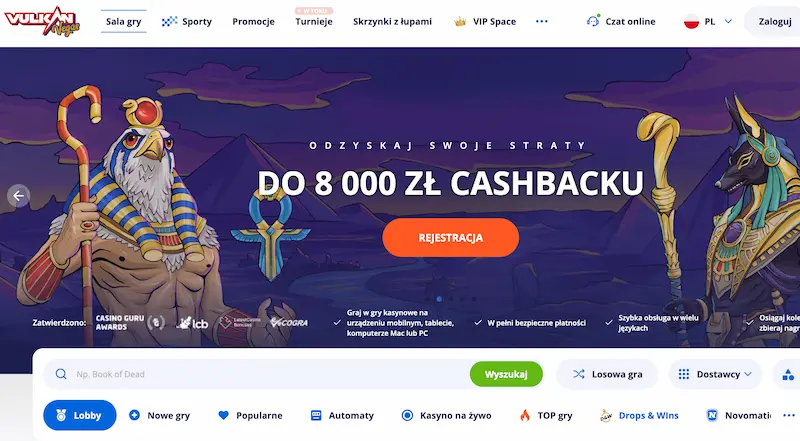800x441 pixels.
Task: Click the search magnifier icon
Action: click(x=61, y=374)
